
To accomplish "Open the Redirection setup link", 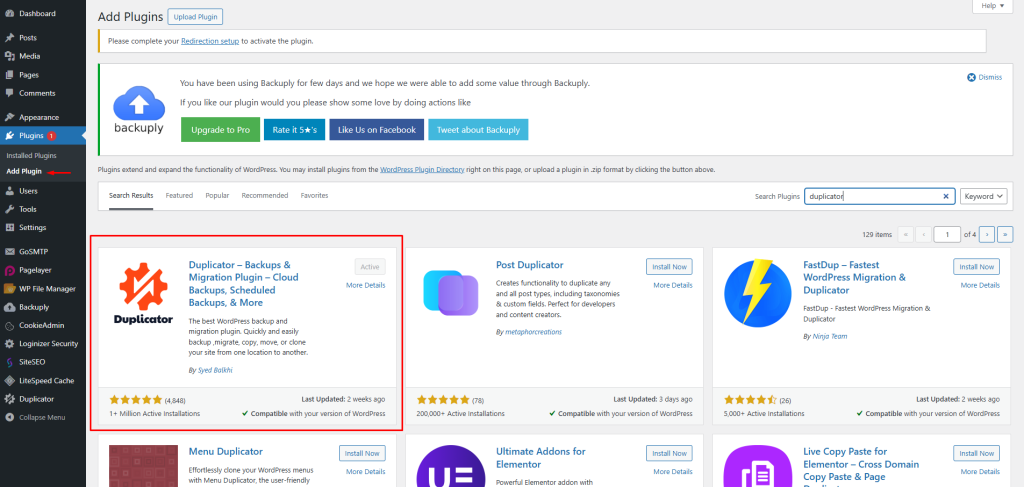I will 210,41.
